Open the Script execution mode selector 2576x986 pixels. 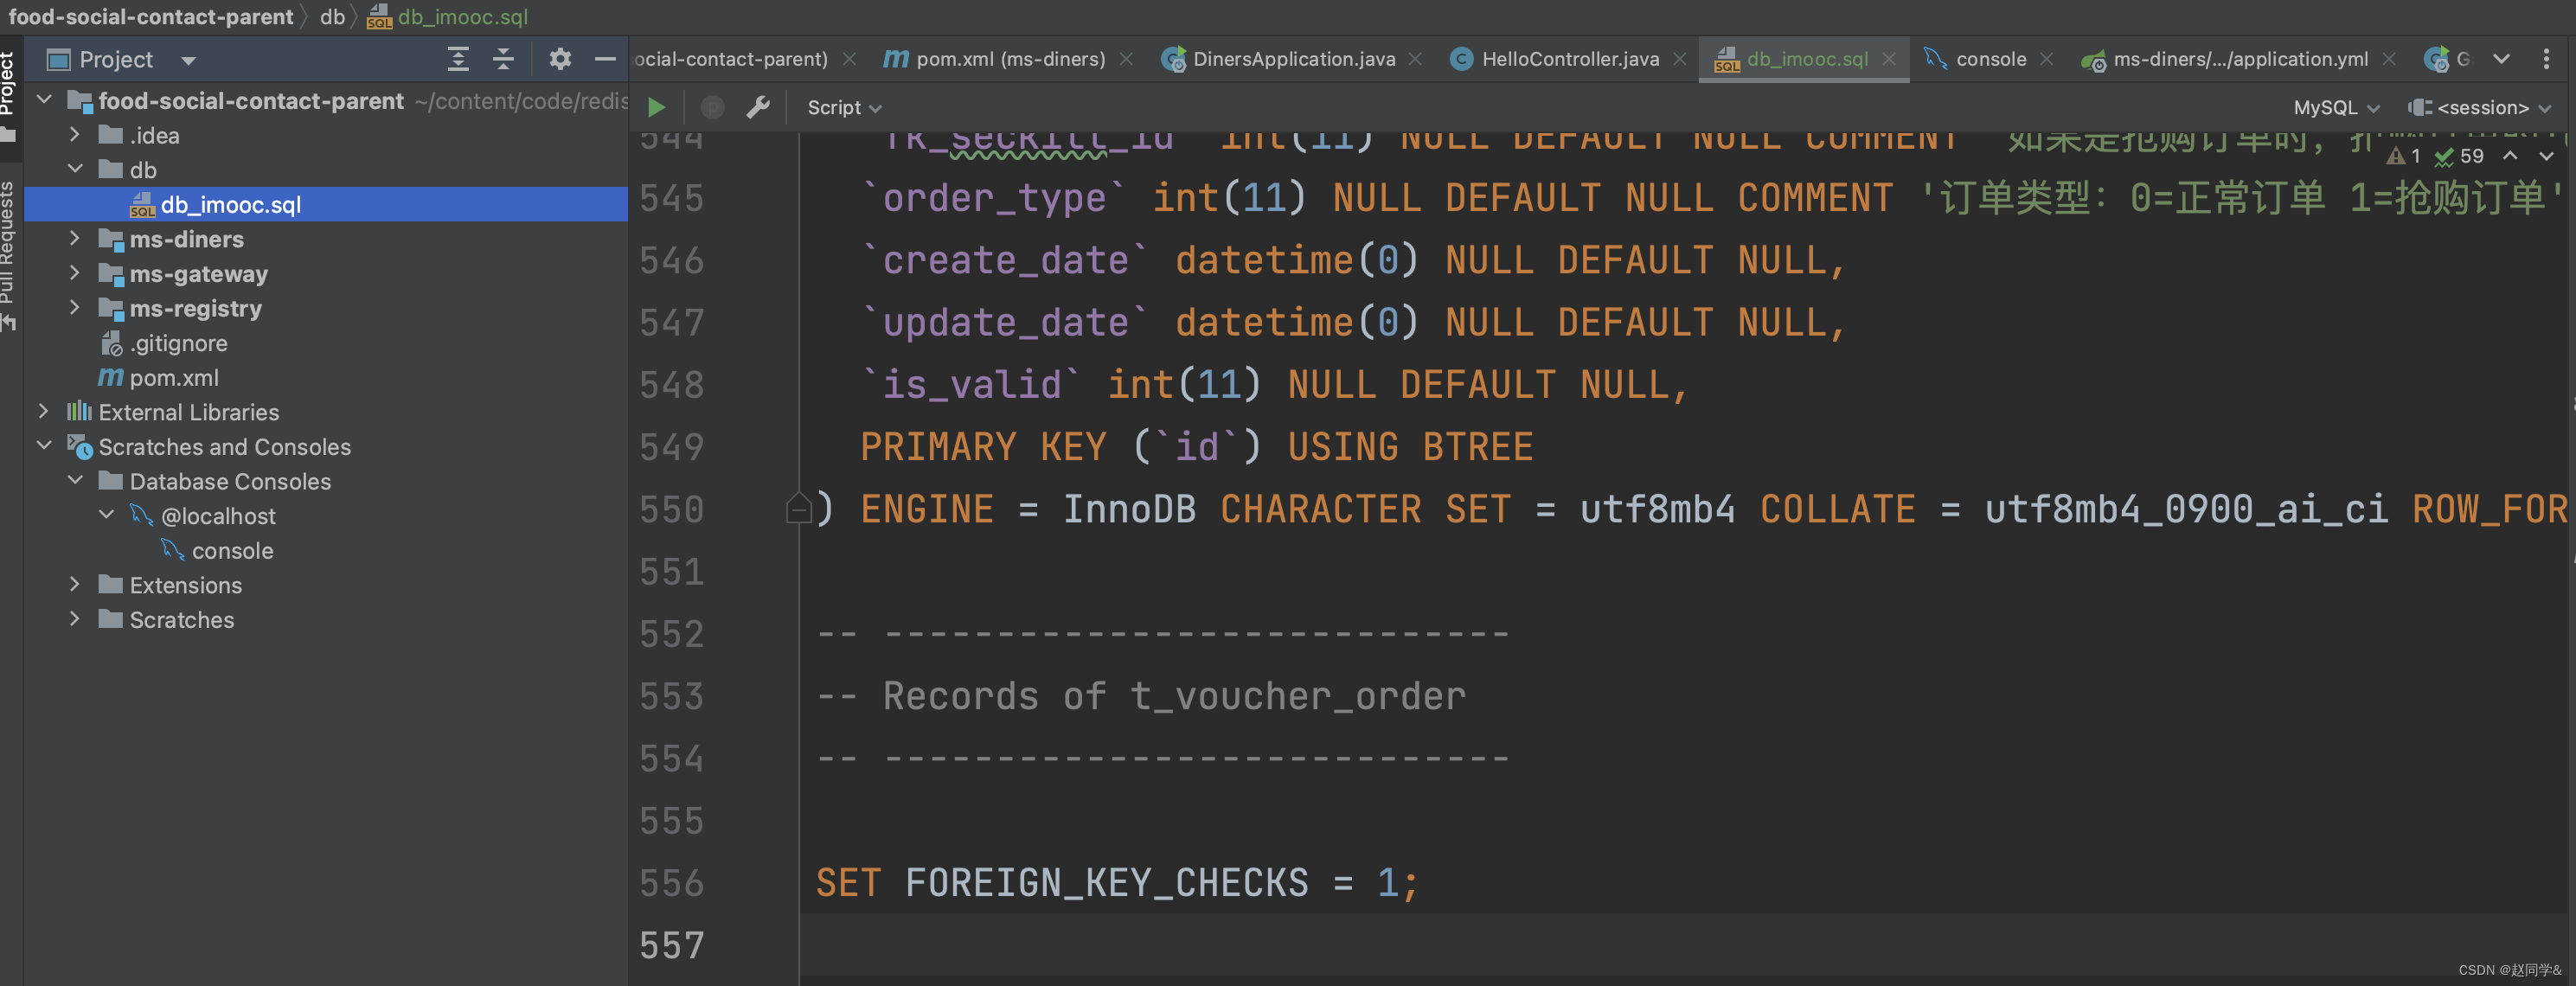[x=843, y=107]
